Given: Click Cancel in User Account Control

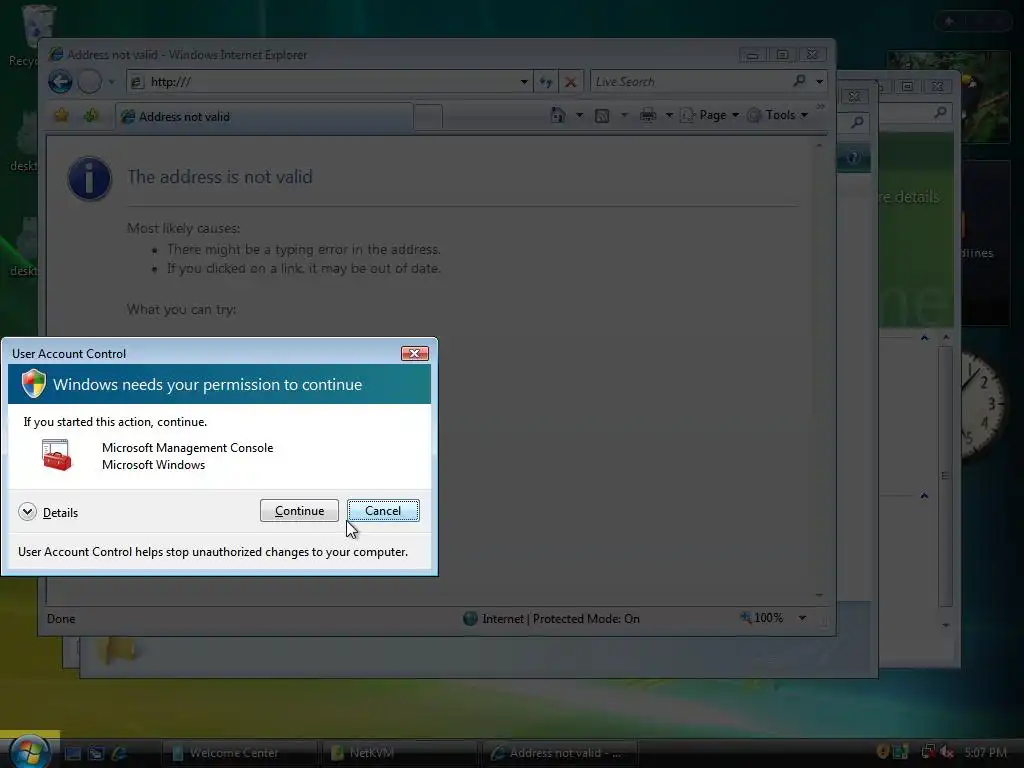Looking at the screenshot, I should click(x=383, y=511).
